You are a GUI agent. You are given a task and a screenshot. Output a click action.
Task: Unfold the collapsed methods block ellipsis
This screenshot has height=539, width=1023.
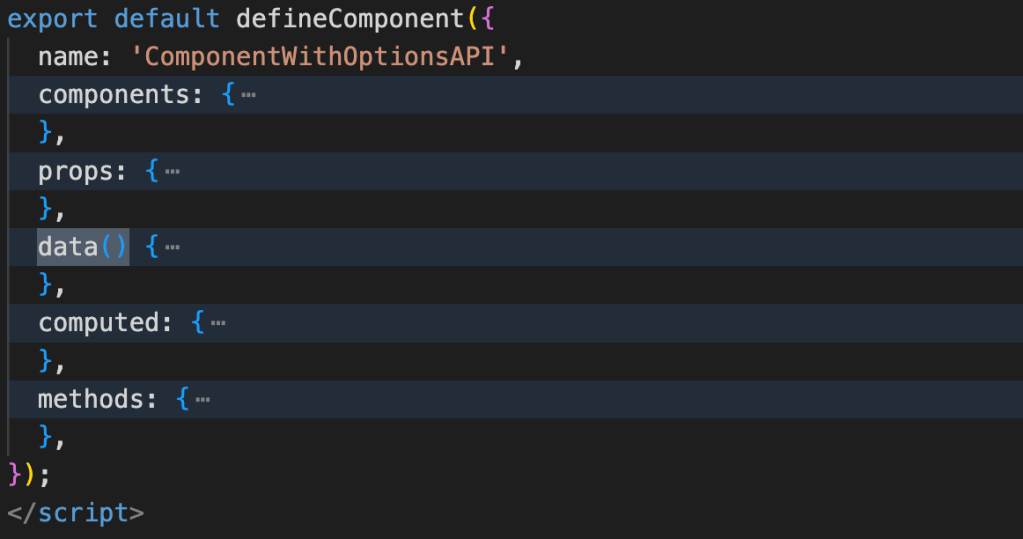tap(203, 400)
